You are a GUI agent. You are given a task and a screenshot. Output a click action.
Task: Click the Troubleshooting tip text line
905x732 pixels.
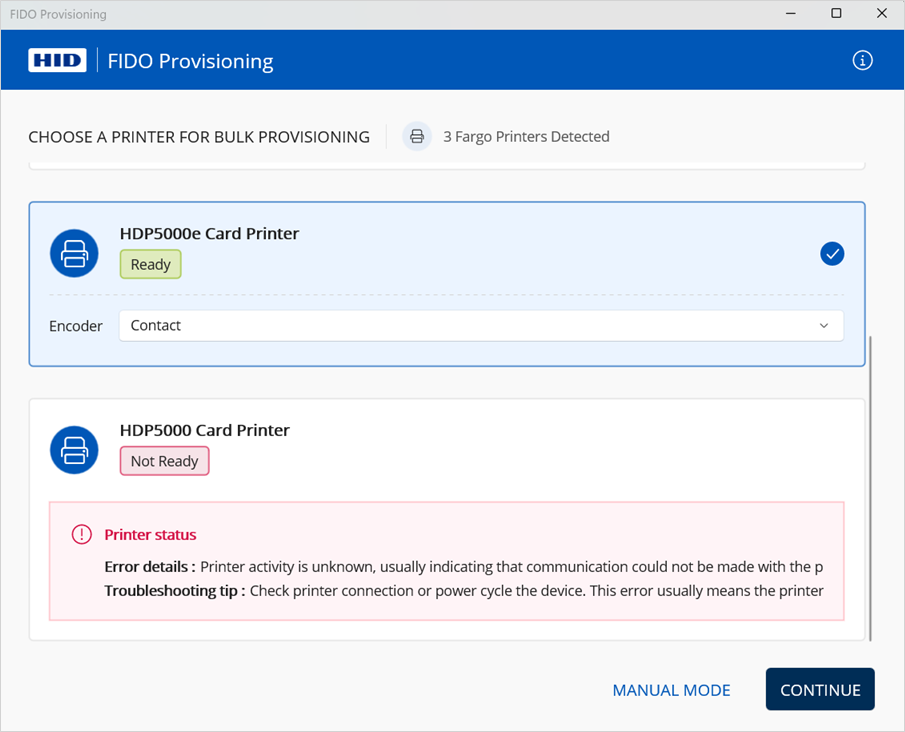(463, 591)
